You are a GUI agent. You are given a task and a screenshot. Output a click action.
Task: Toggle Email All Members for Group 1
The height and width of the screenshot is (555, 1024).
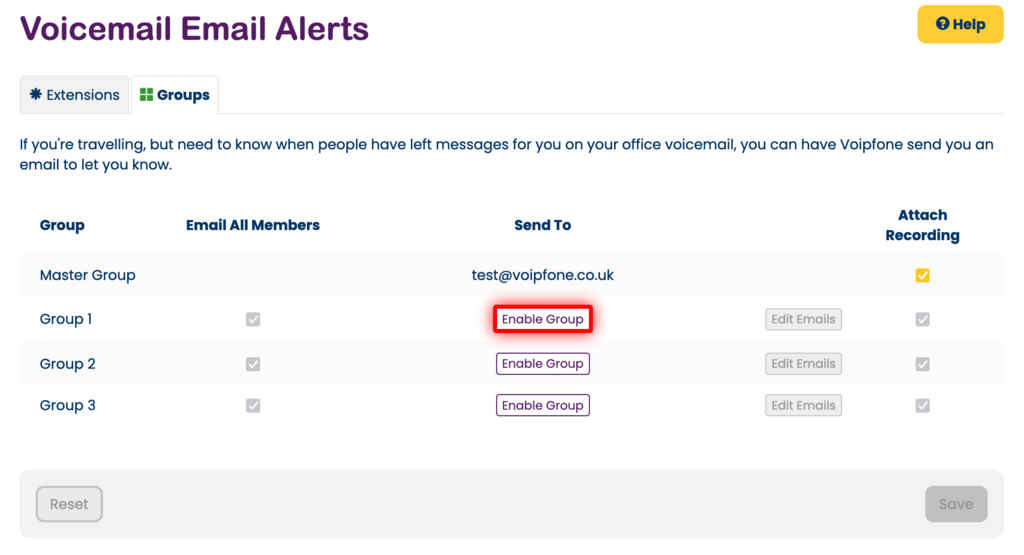click(253, 320)
